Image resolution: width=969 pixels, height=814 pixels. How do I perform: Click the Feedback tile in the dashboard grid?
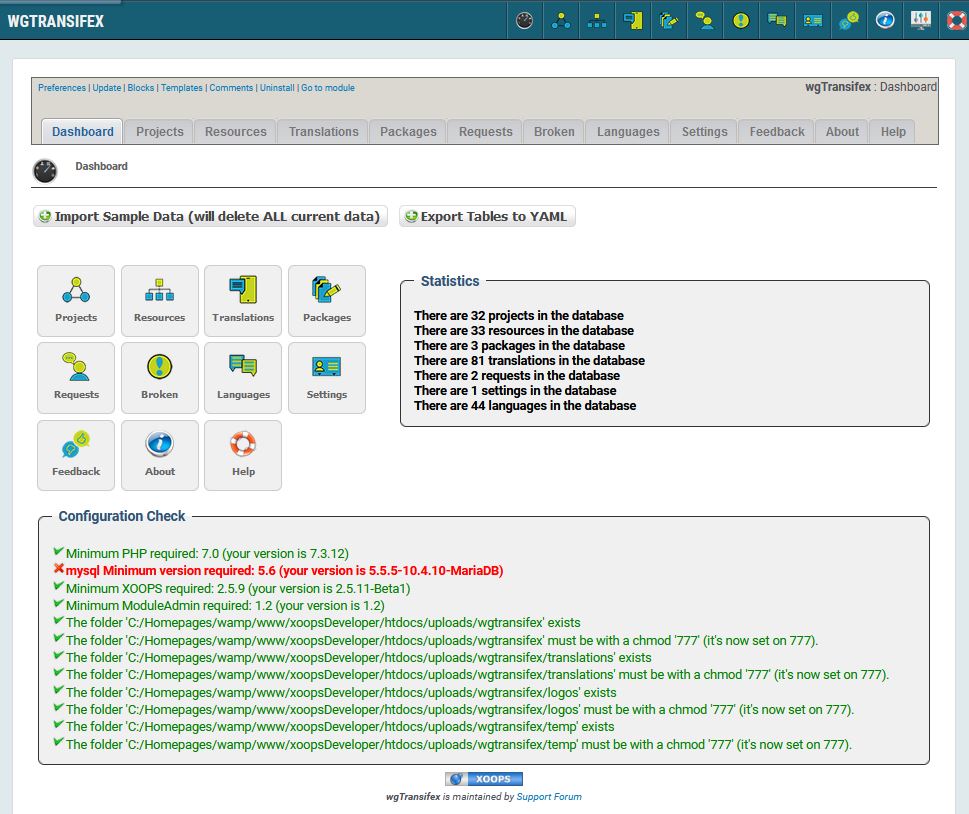coord(76,455)
